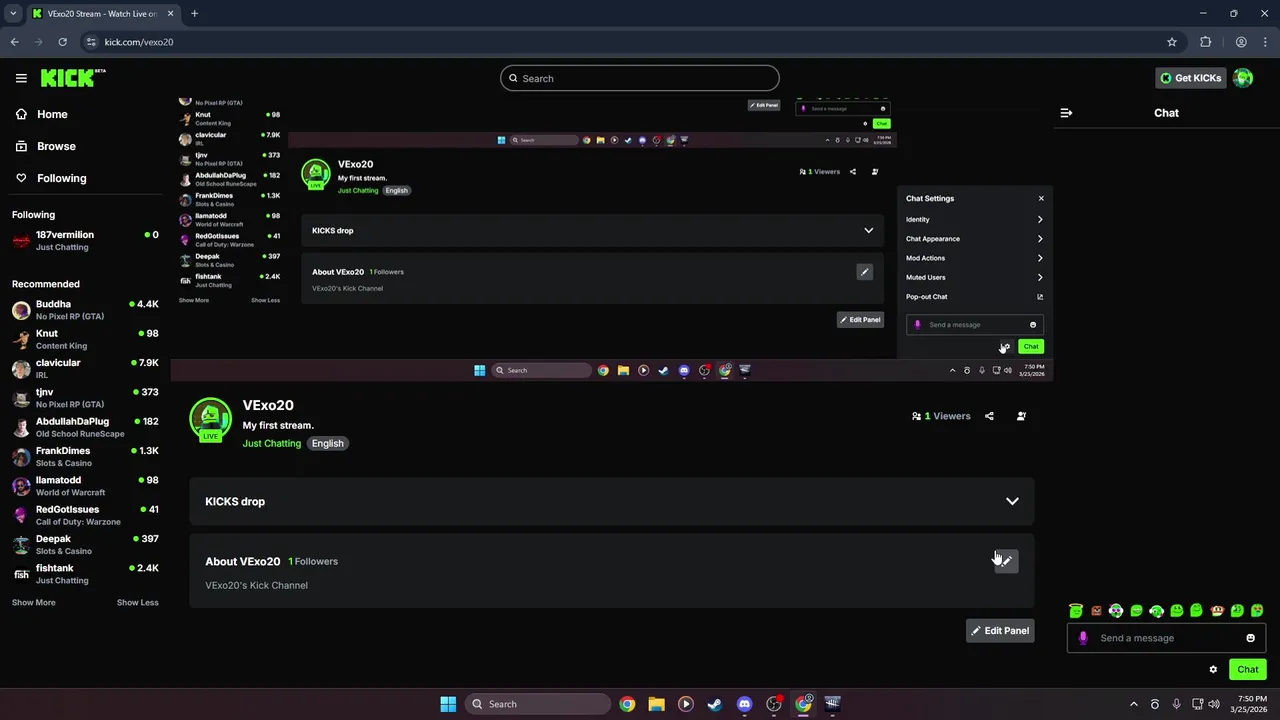
Task: Select clavicular in Recommended list
Action: [x=85, y=368]
